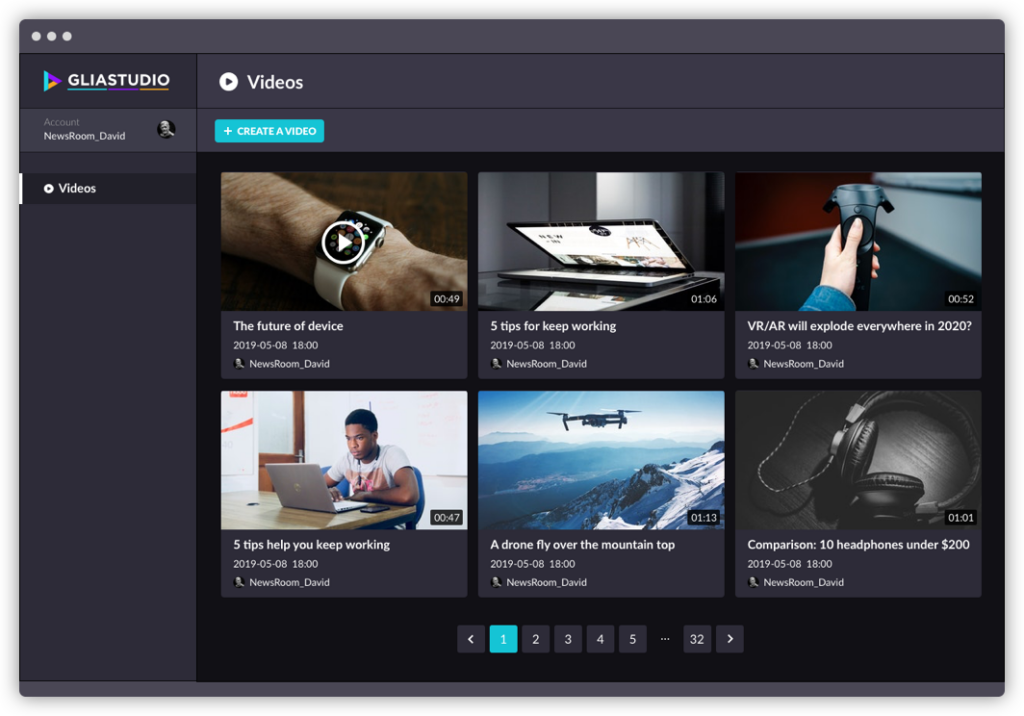
Task: Click the ellipsis in the pagination bar
Action: click(665, 638)
